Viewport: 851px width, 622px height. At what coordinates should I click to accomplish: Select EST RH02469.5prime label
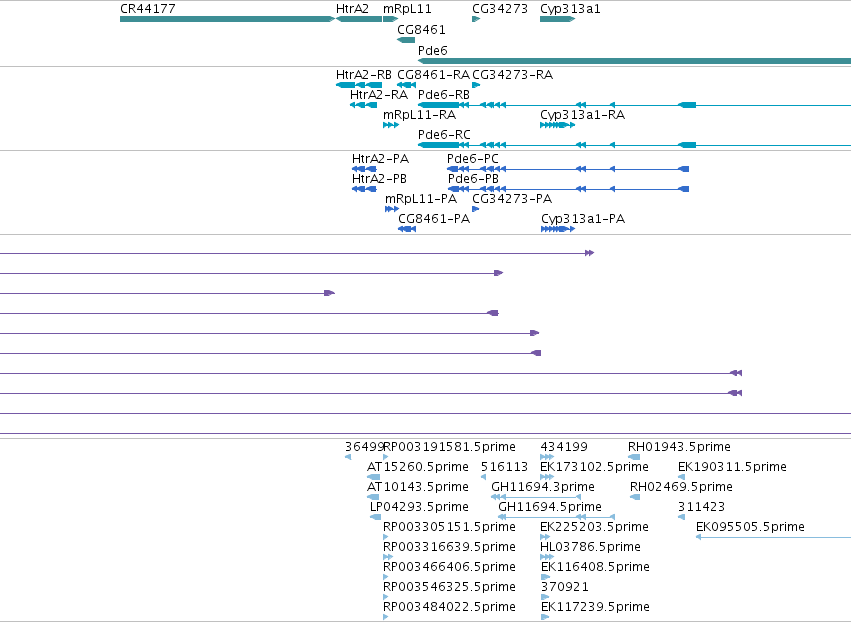click(681, 487)
